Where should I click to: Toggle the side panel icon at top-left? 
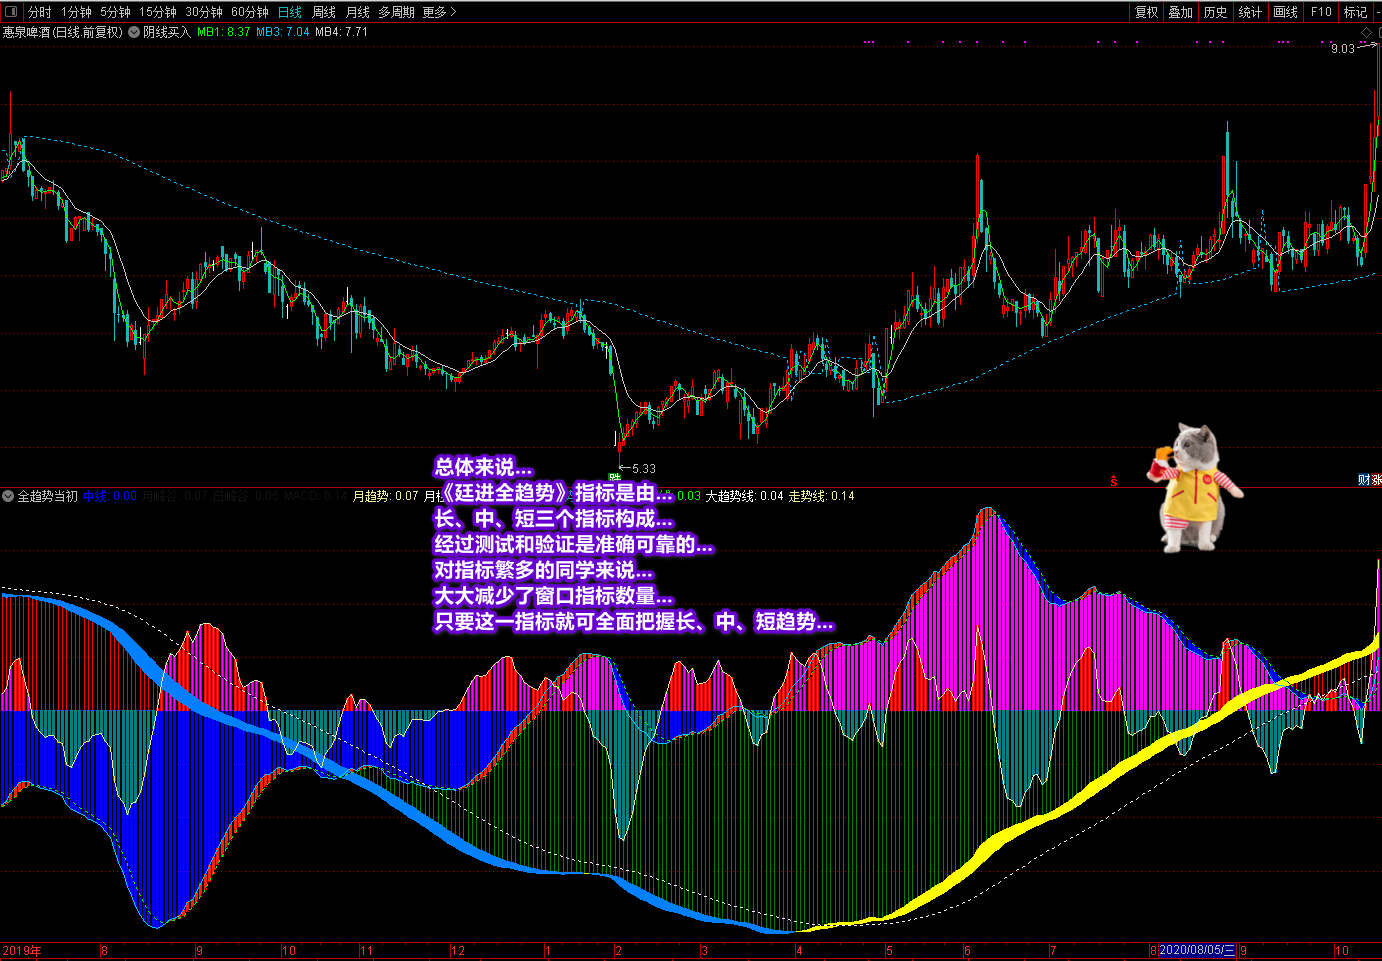11,12
